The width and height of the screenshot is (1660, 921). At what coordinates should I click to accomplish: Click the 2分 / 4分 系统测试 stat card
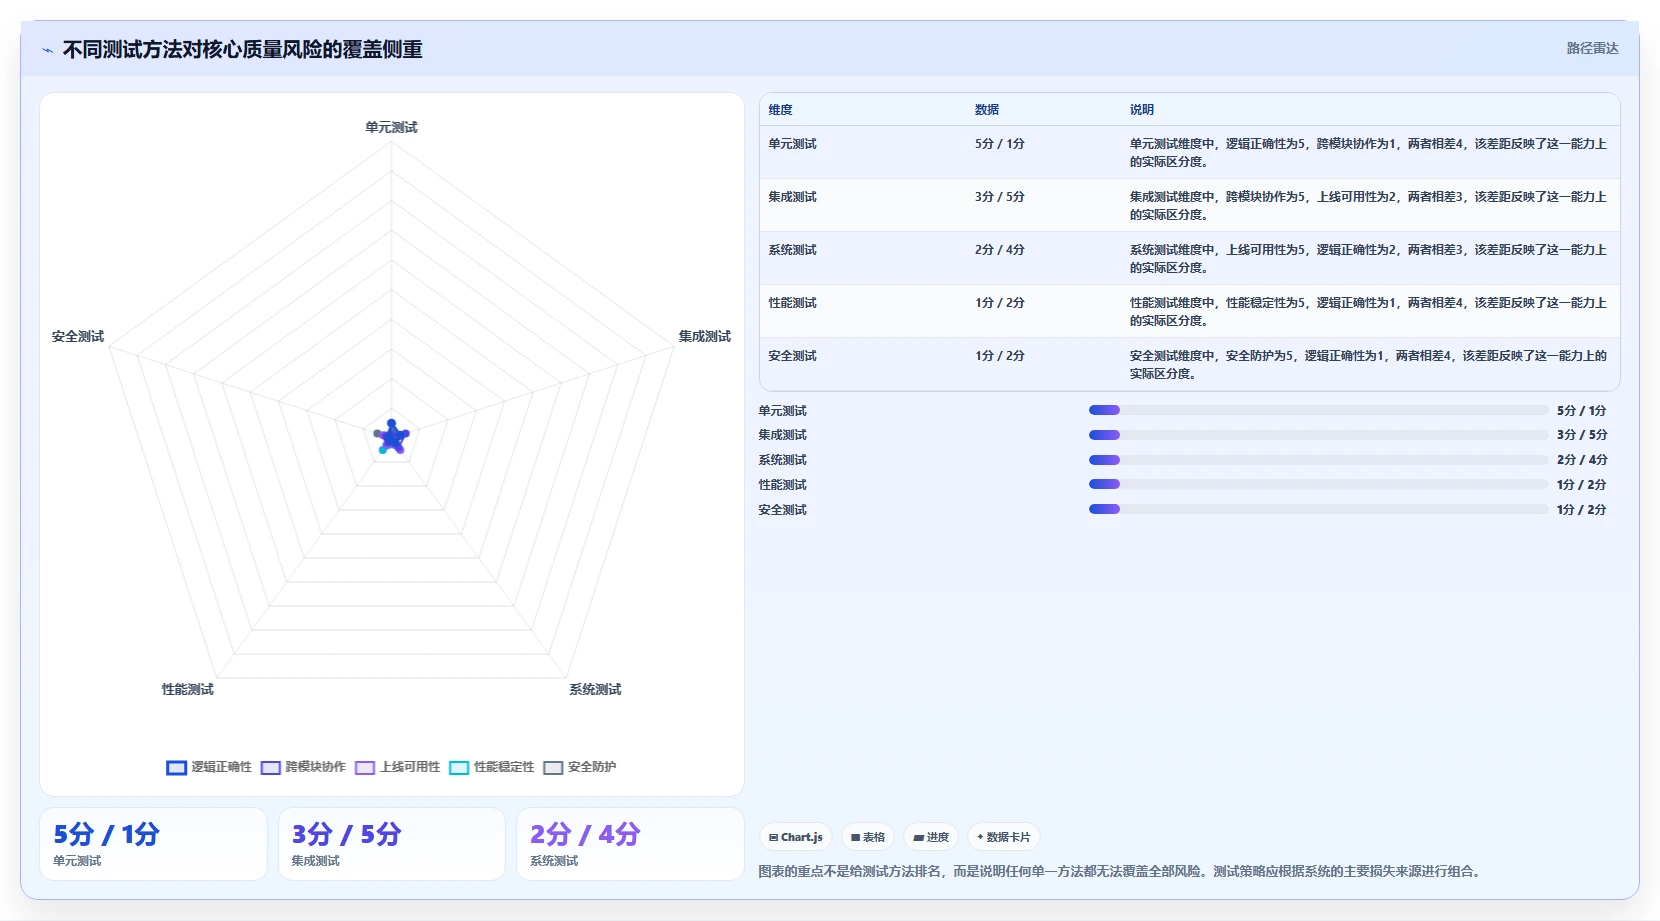pos(630,844)
